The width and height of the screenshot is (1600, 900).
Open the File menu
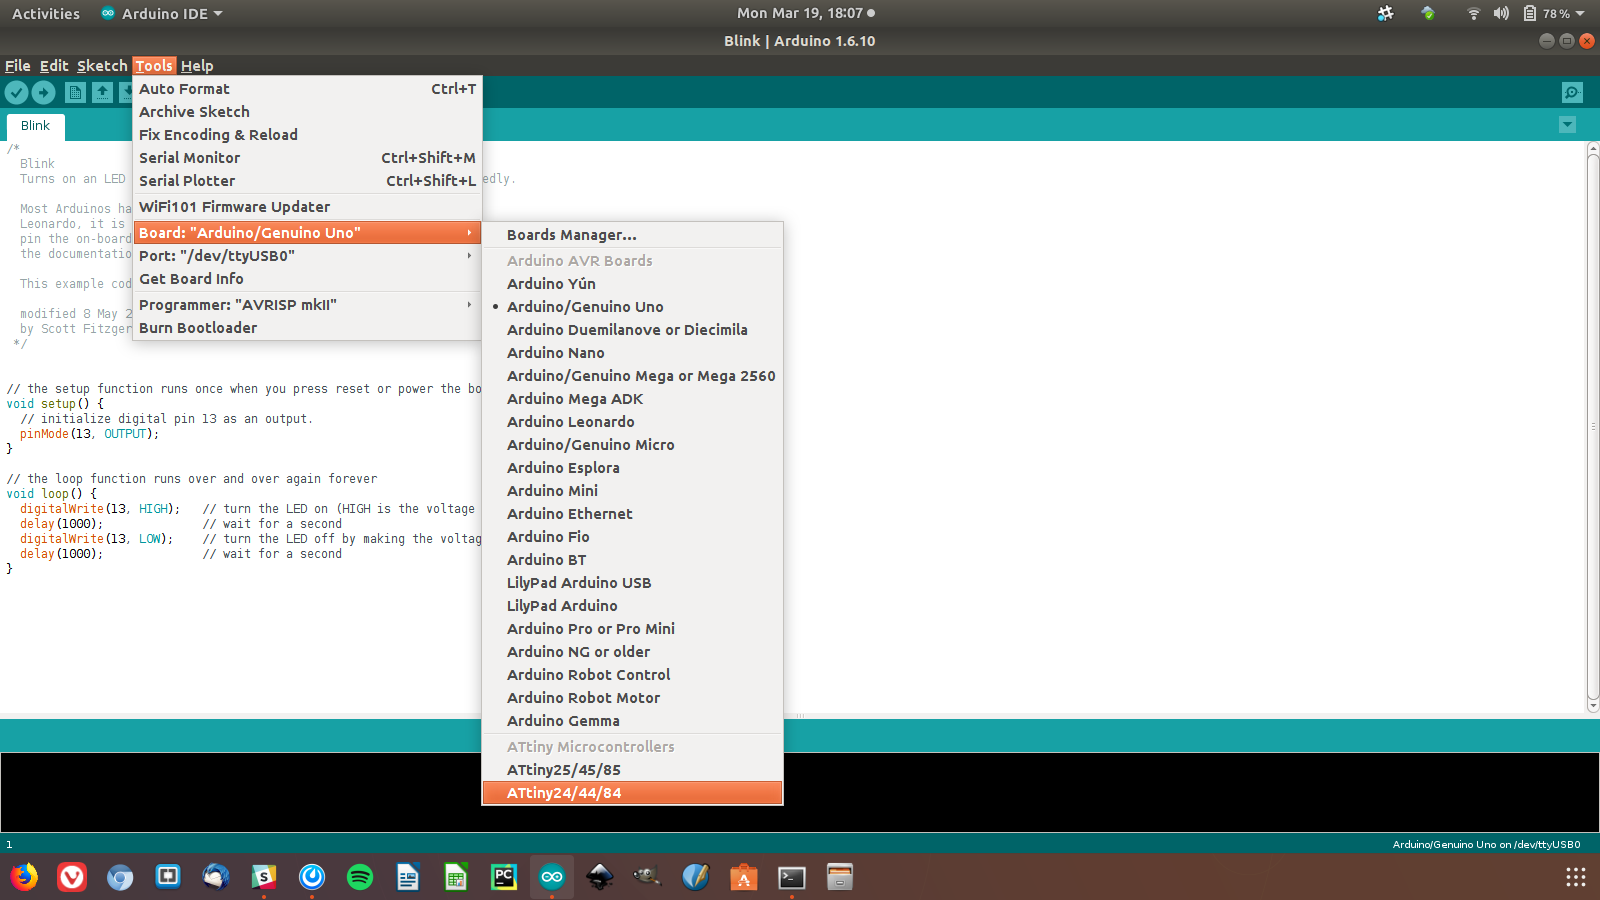(18, 66)
